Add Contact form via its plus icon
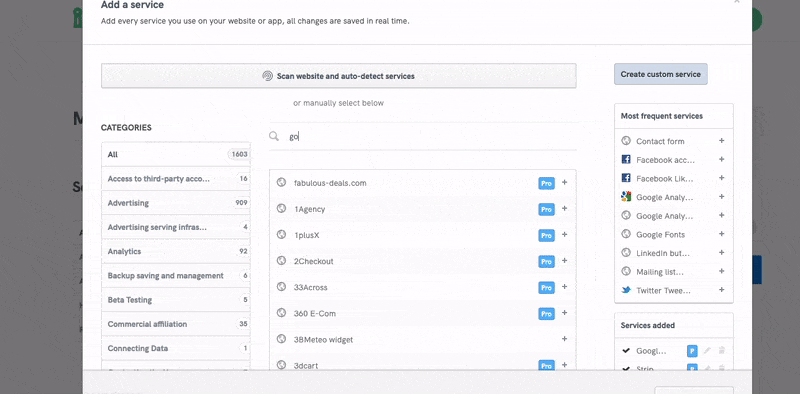The image size is (800, 394). [721, 141]
